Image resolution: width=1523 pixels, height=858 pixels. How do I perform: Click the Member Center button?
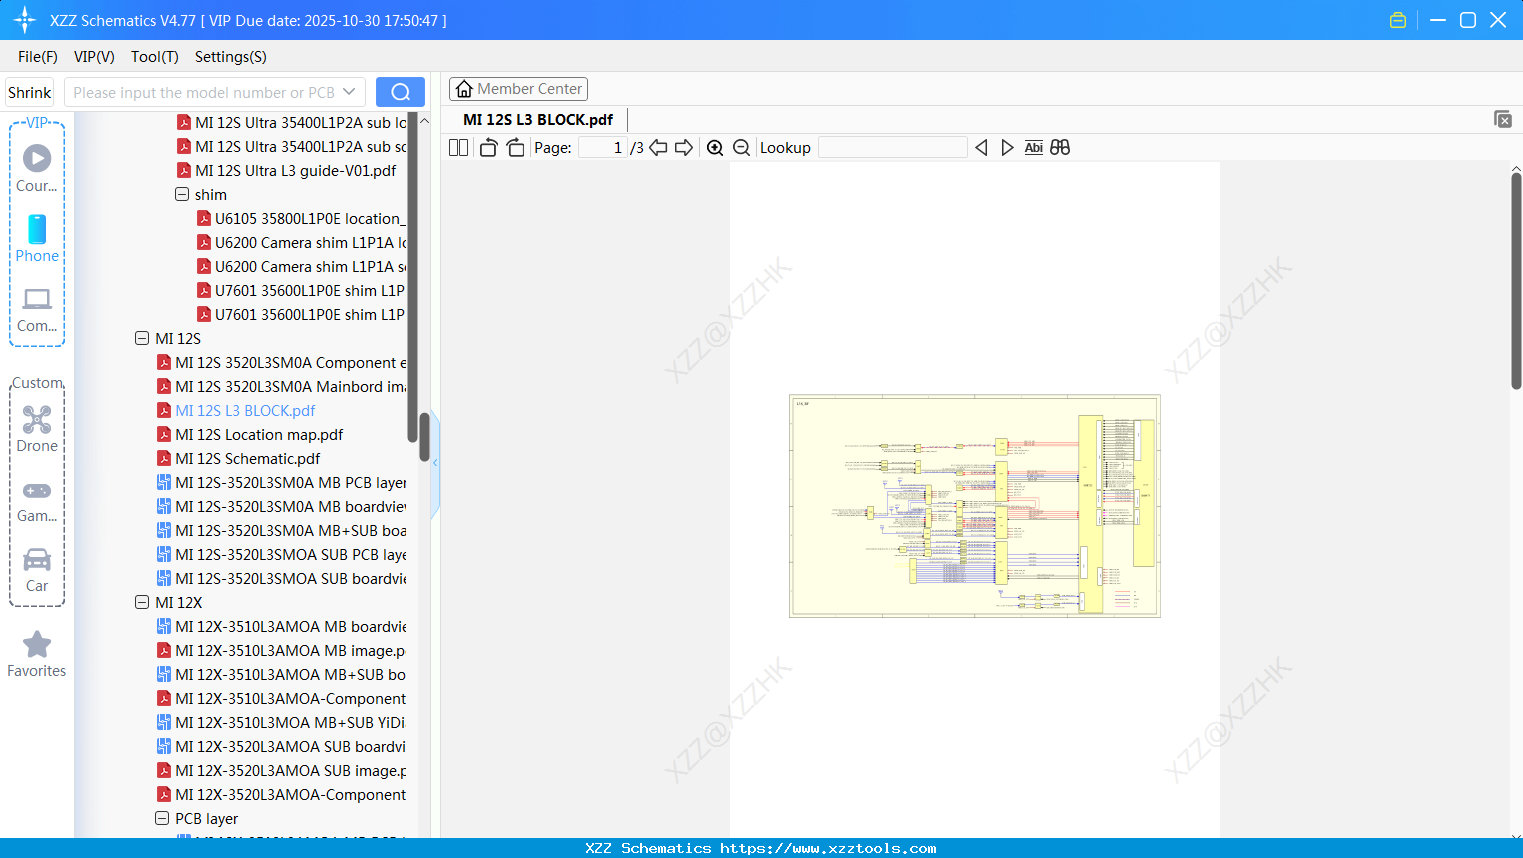pos(518,89)
